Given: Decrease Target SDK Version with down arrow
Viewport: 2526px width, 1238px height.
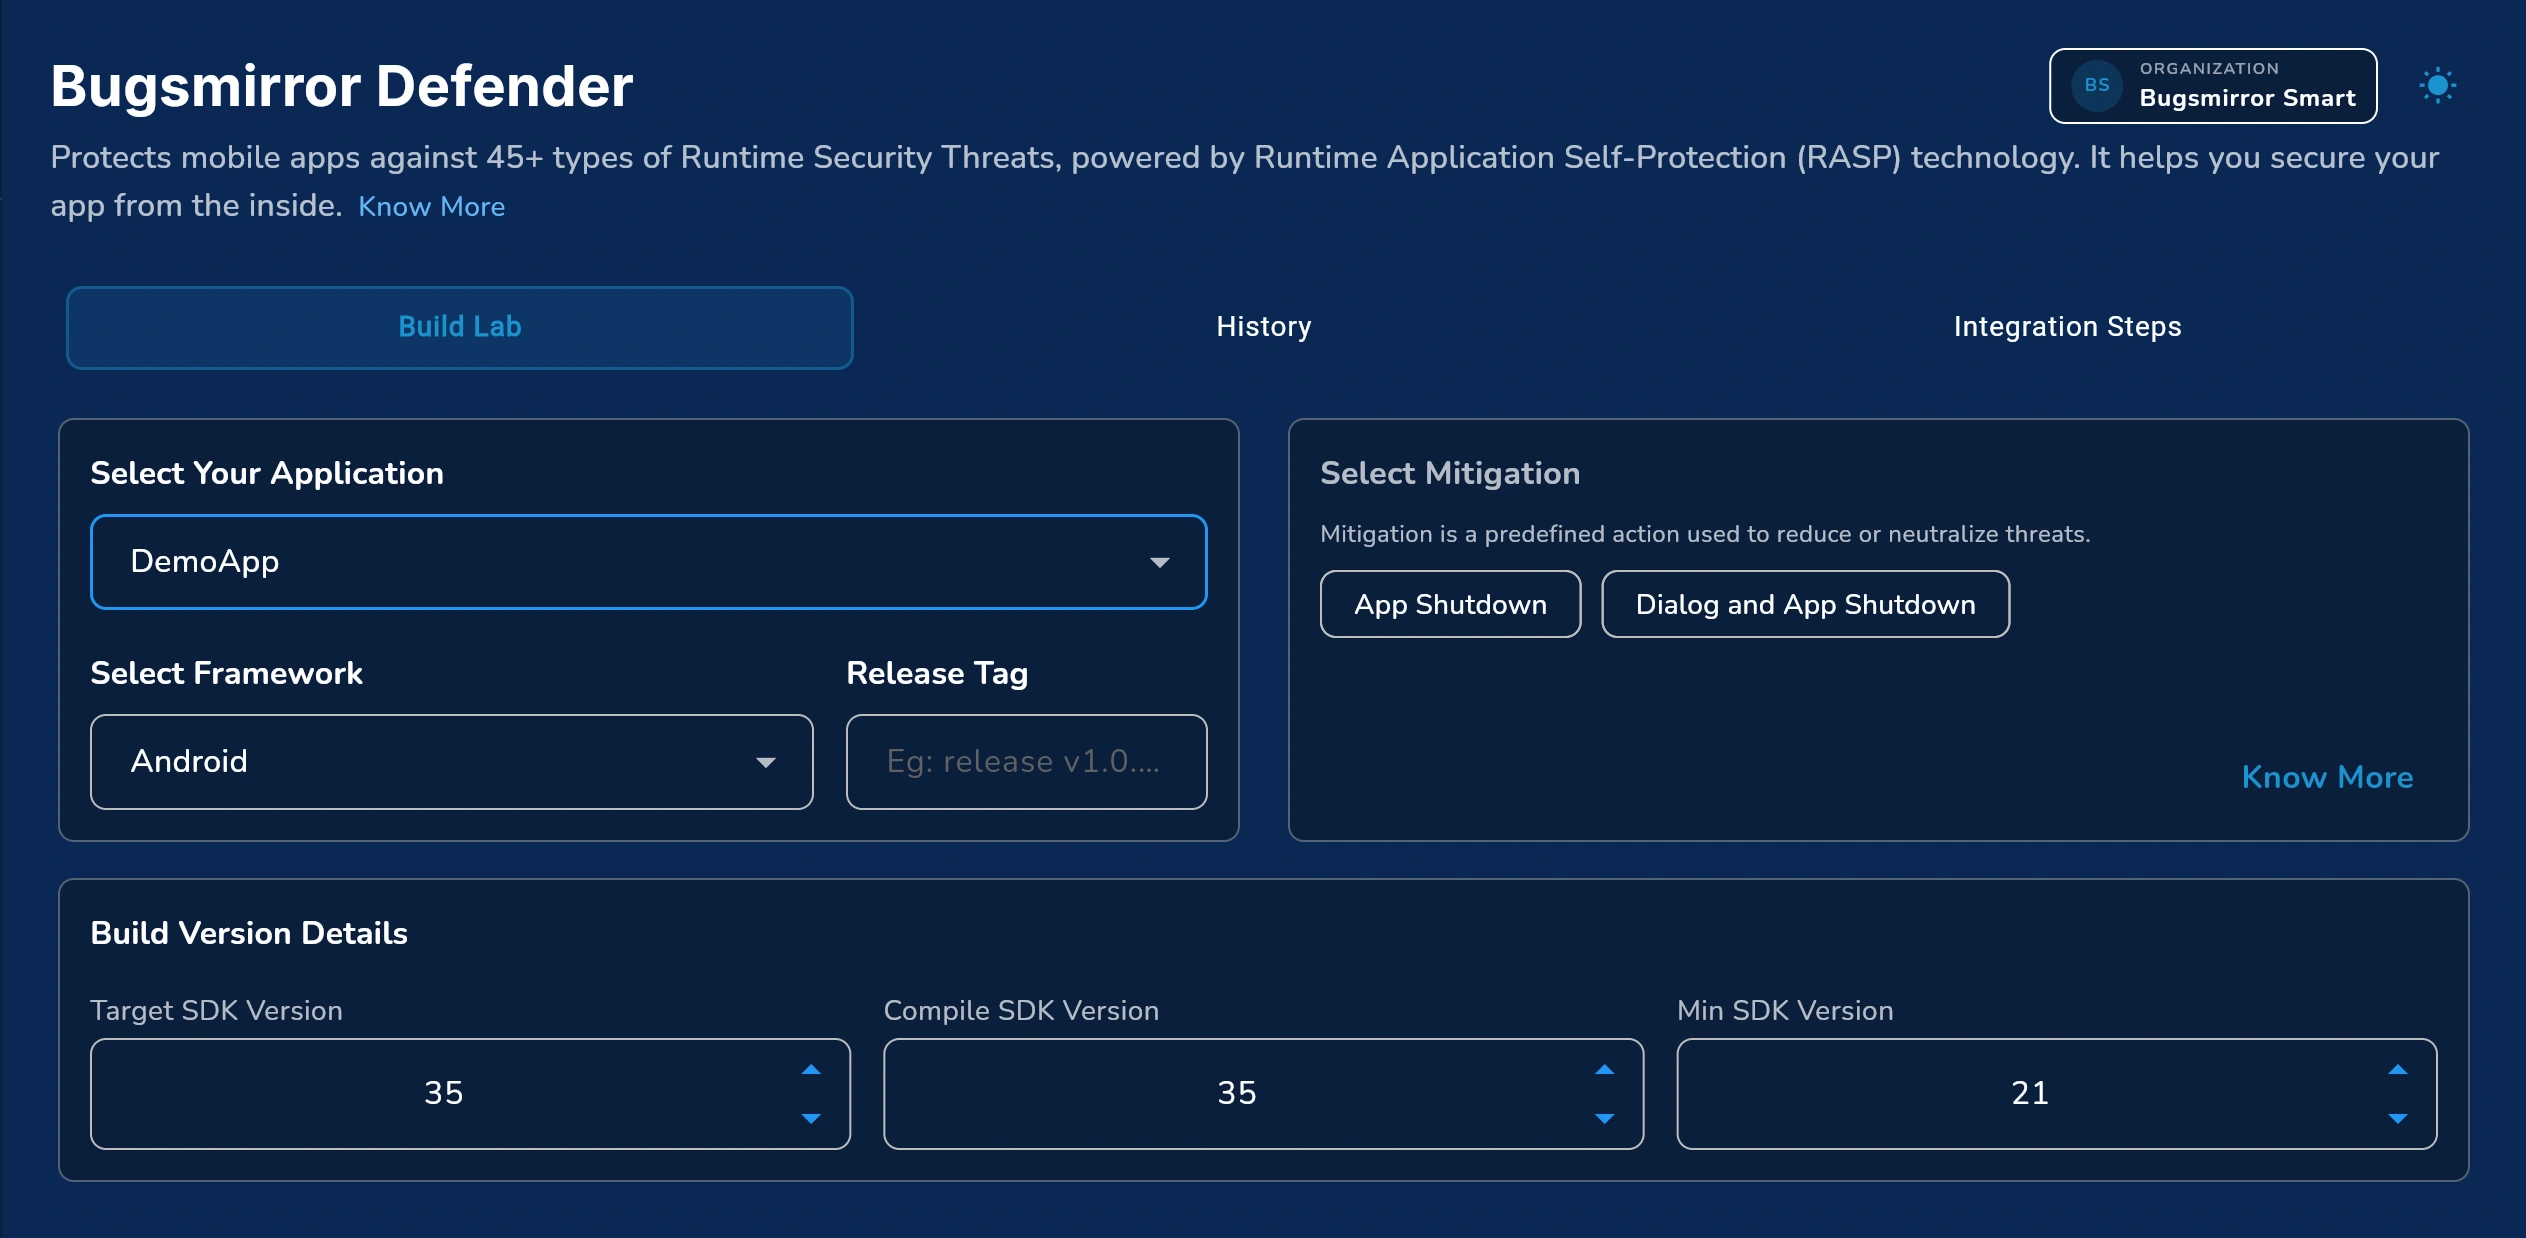Looking at the screenshot, I should point(811,1118).
